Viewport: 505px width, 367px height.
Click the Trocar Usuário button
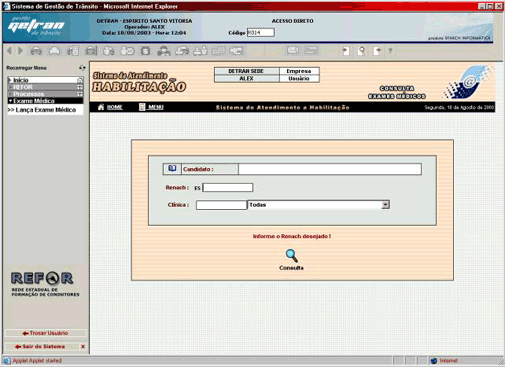point(45,333)
